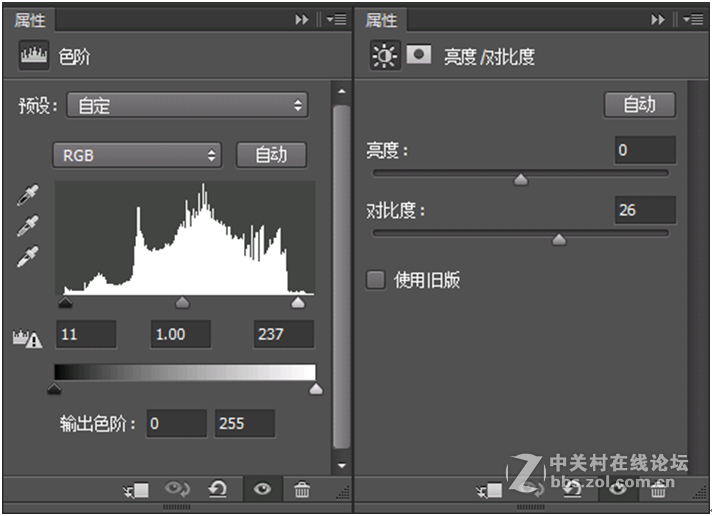The height and width of the screenshot is (516, 712).
Task: Click the Auto (自动) button in Brightness/Contrast
Action: (x=639, y=105)
